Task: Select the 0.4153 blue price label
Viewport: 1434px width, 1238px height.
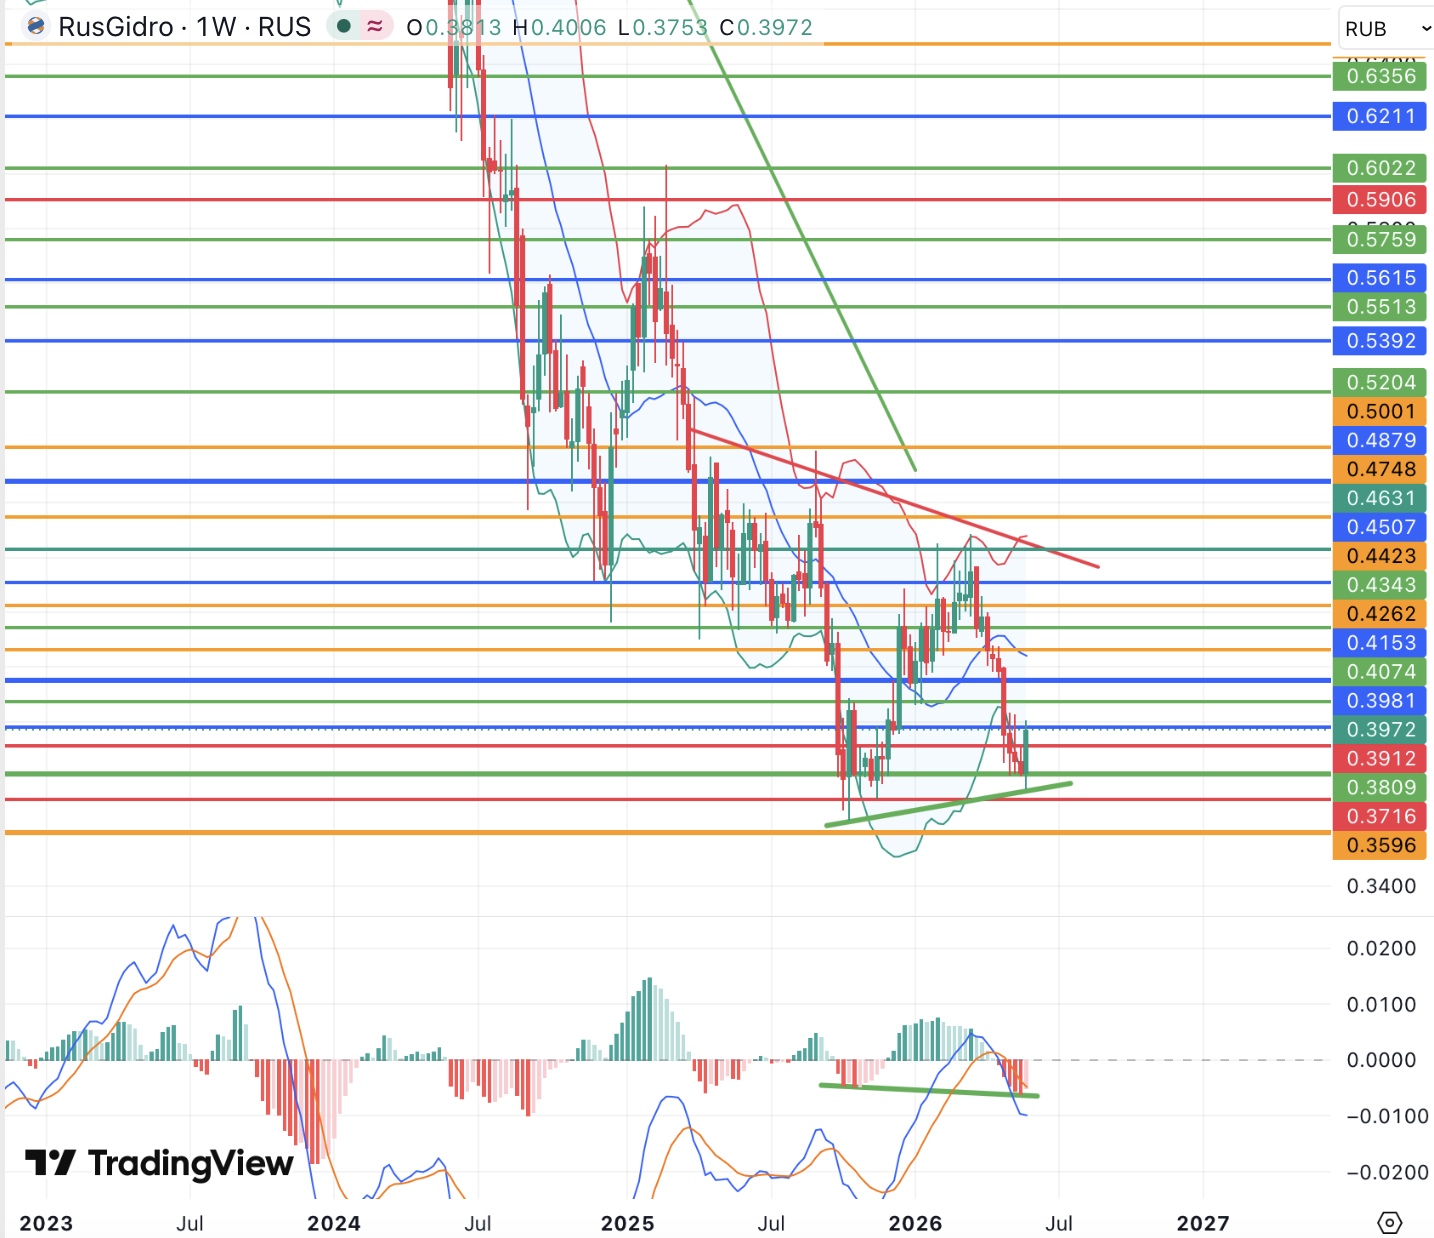Action: [x=1381, y=643]
